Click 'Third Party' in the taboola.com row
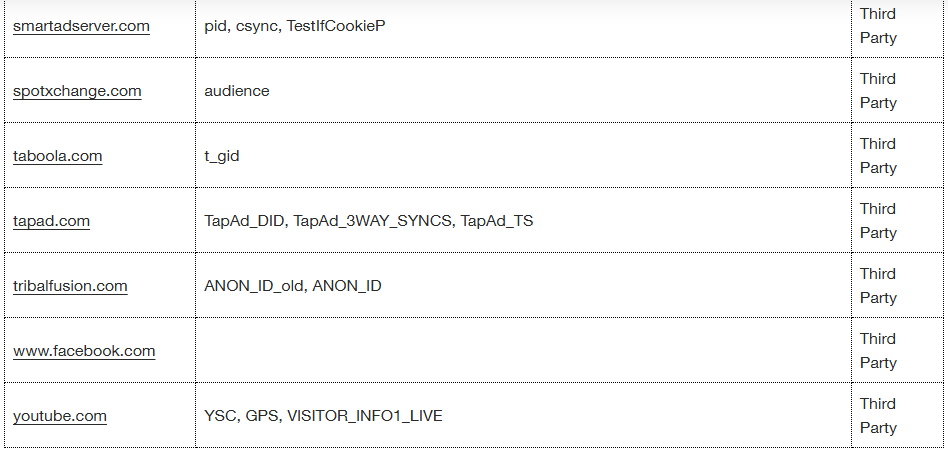This screenshot has width=948, height=453. tap(878, 156)
